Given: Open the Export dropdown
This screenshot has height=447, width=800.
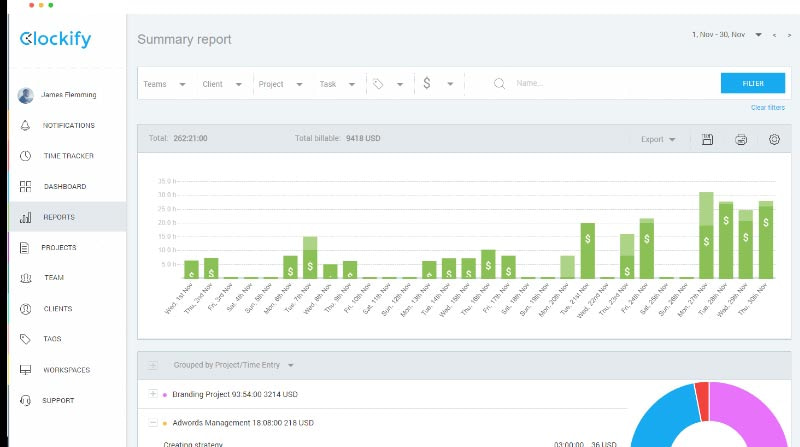Looking at the screenshot, I should (658, 139).
